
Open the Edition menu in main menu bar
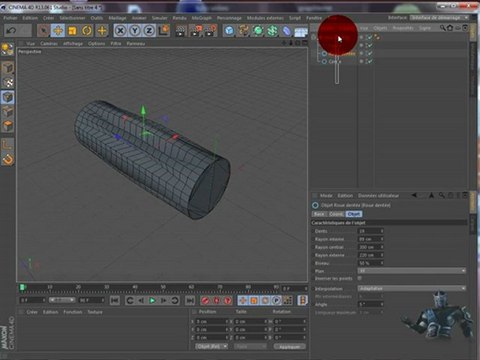coord(30,18)
